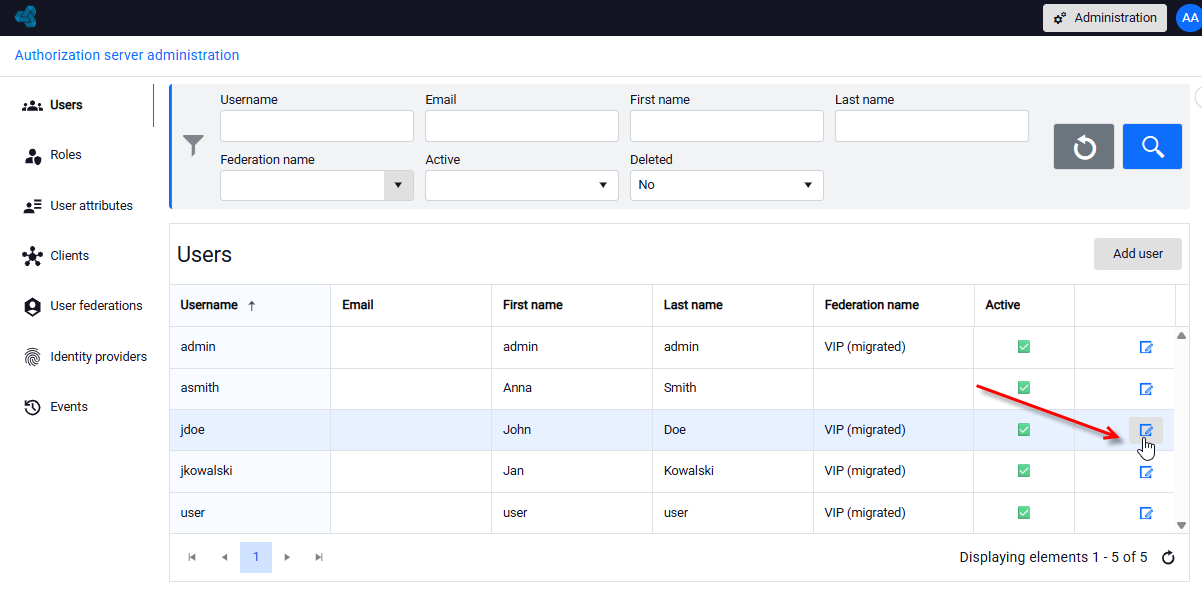Viewport: 1202px width, 600px height.
Task: Open the Administration button in top bar
Action: coord(1105,18)
